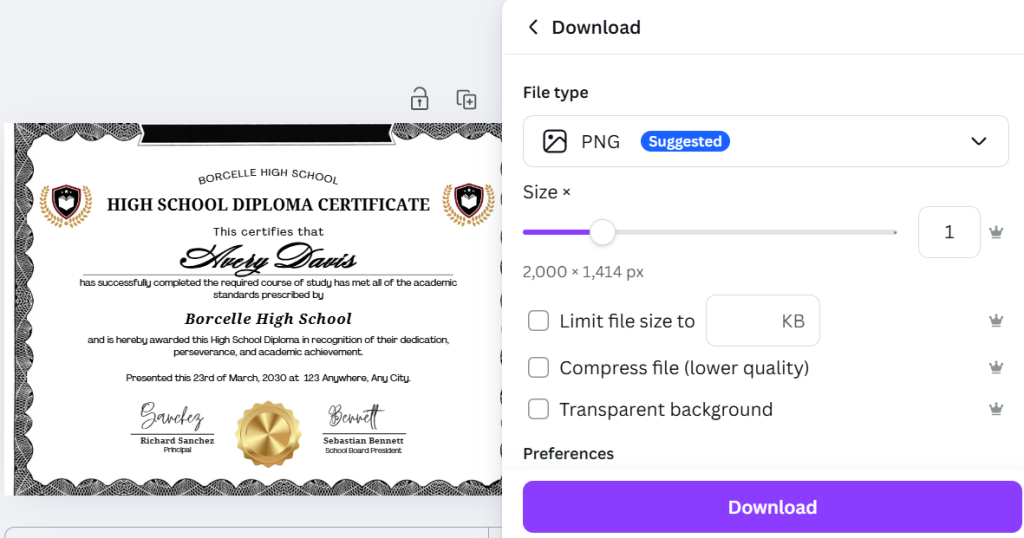Click the image icon in File type box
The height and width of the screenshot is (538, 1024).
[x=555, y=141]
